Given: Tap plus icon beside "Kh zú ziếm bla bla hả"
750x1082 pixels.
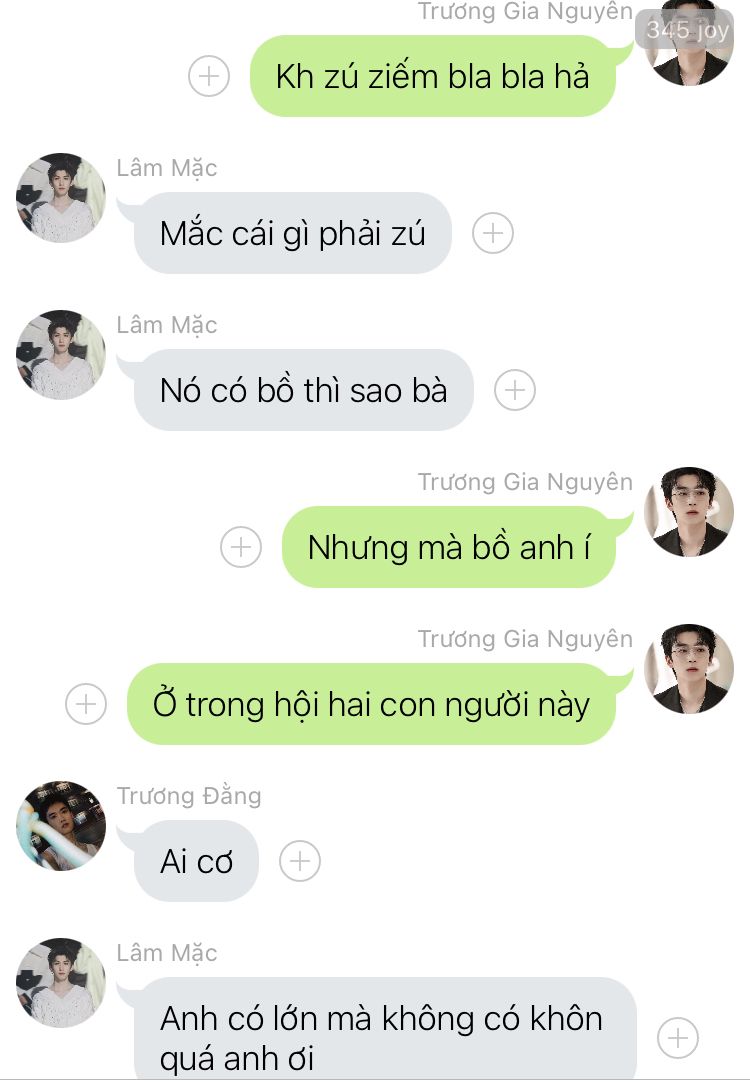Looking at the screenshot, I should [208, 76].
